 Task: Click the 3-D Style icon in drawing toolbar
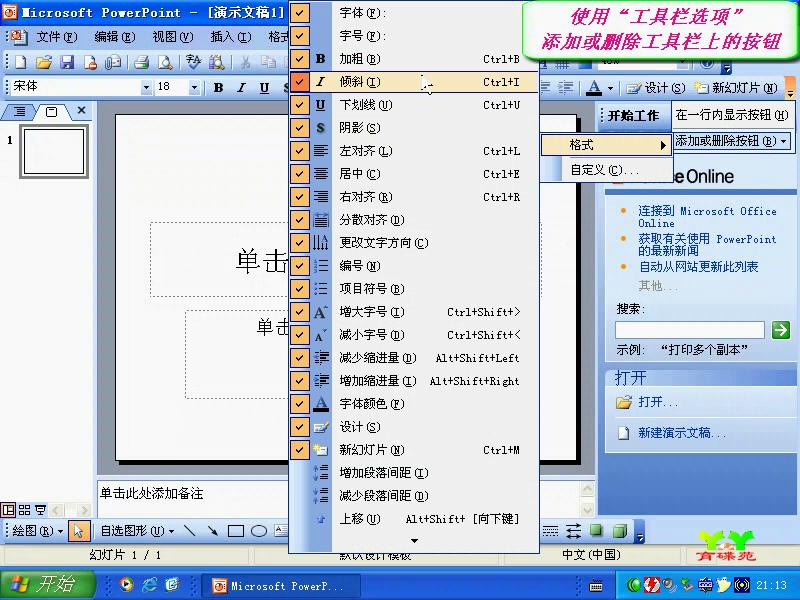tap(619, 531)
